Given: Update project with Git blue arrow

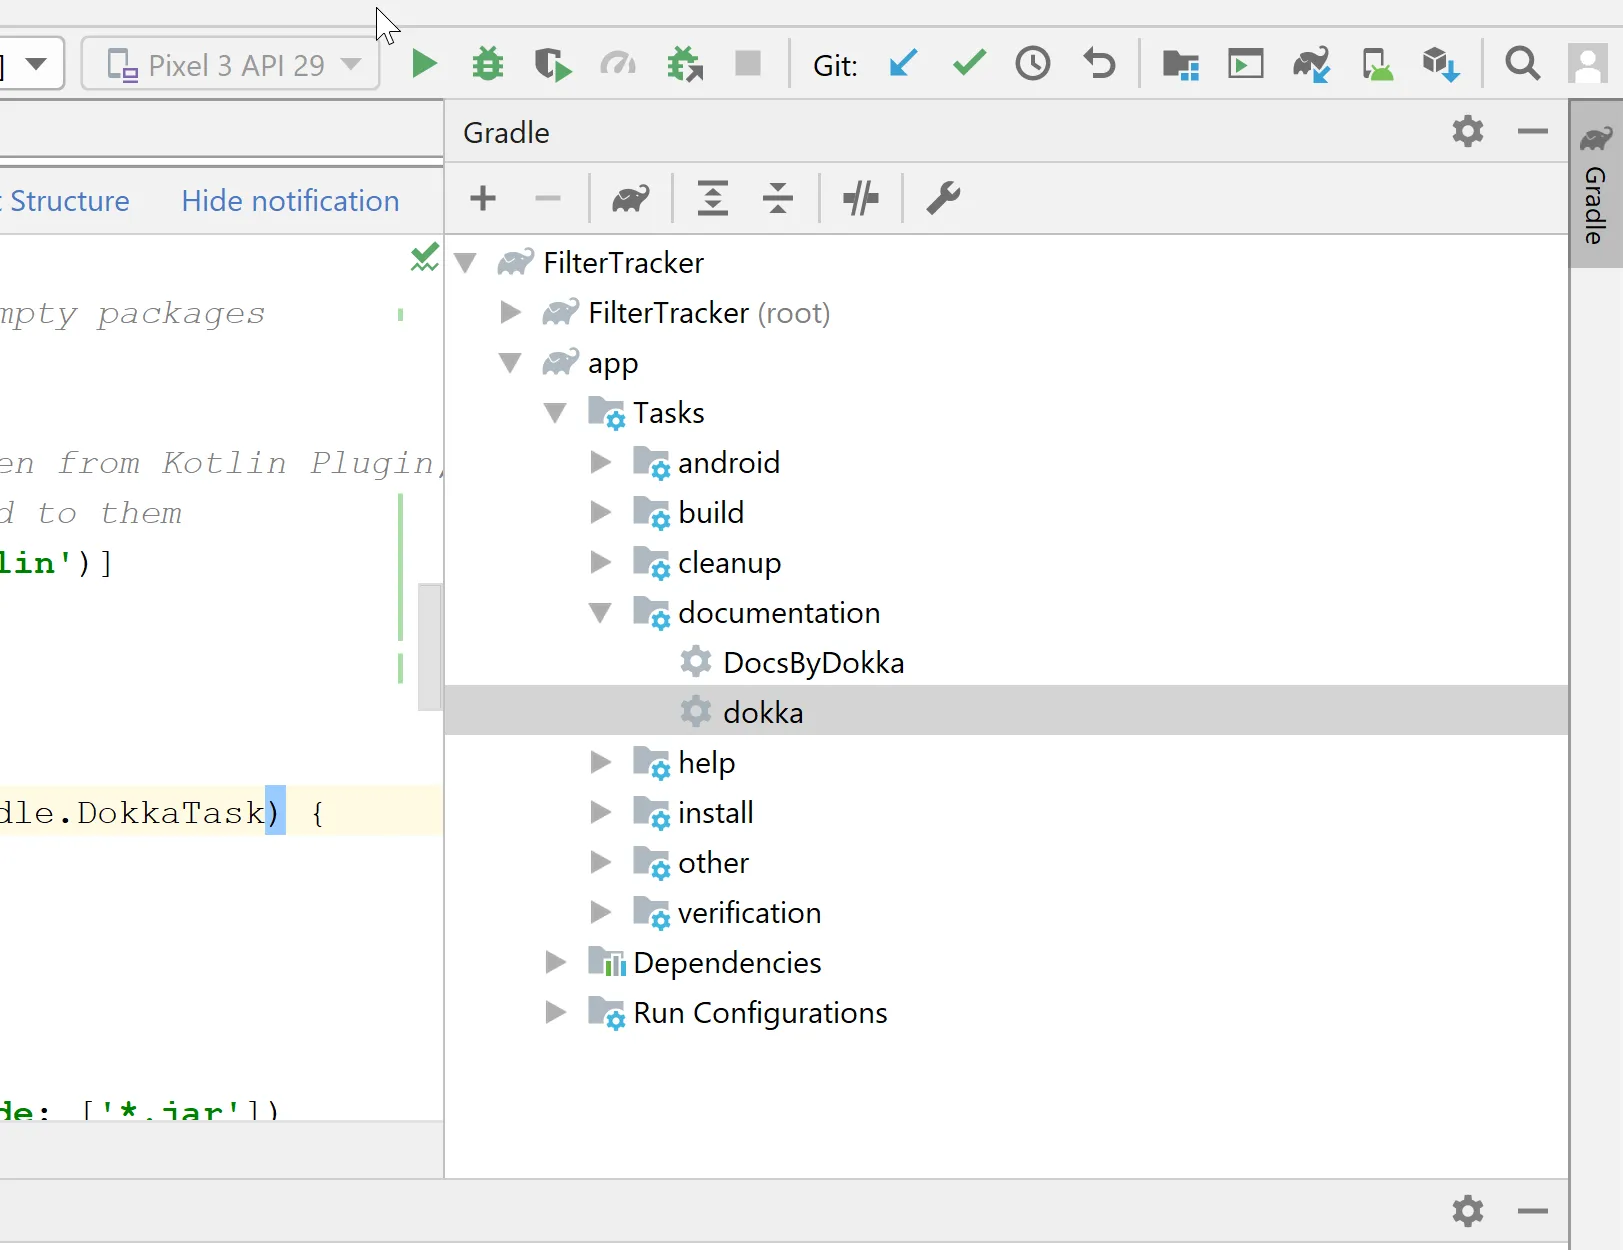Looking at the screenshot, I should pos(903,63).
